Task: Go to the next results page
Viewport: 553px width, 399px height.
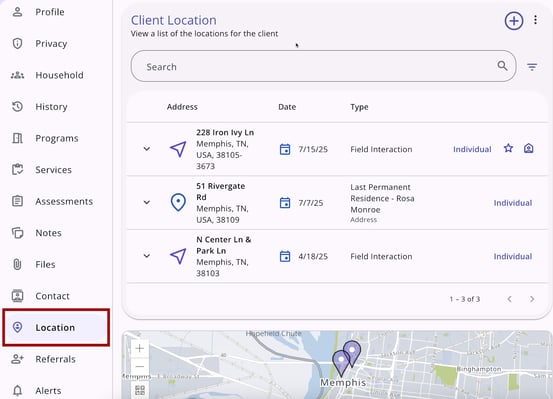Action: [x=532, y=299]
